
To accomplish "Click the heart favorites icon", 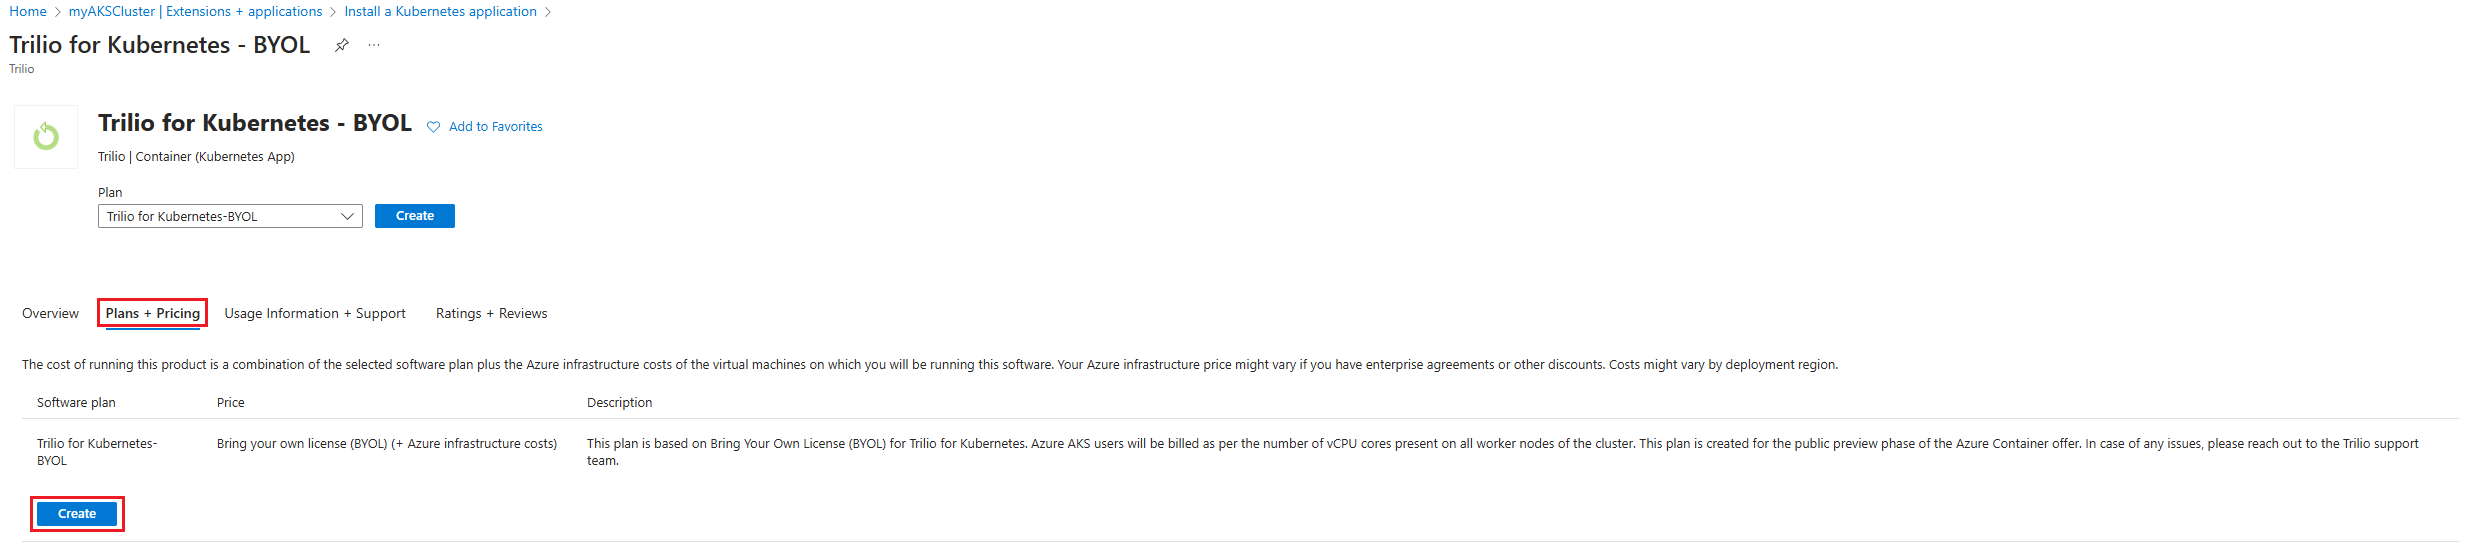I will [x=433, y=127].
